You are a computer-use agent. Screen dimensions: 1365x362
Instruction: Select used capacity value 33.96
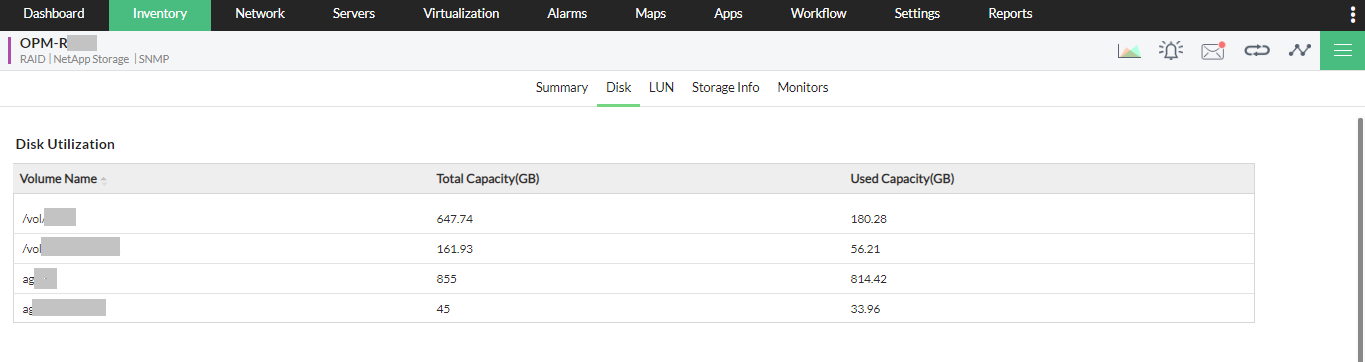(865, 309)
